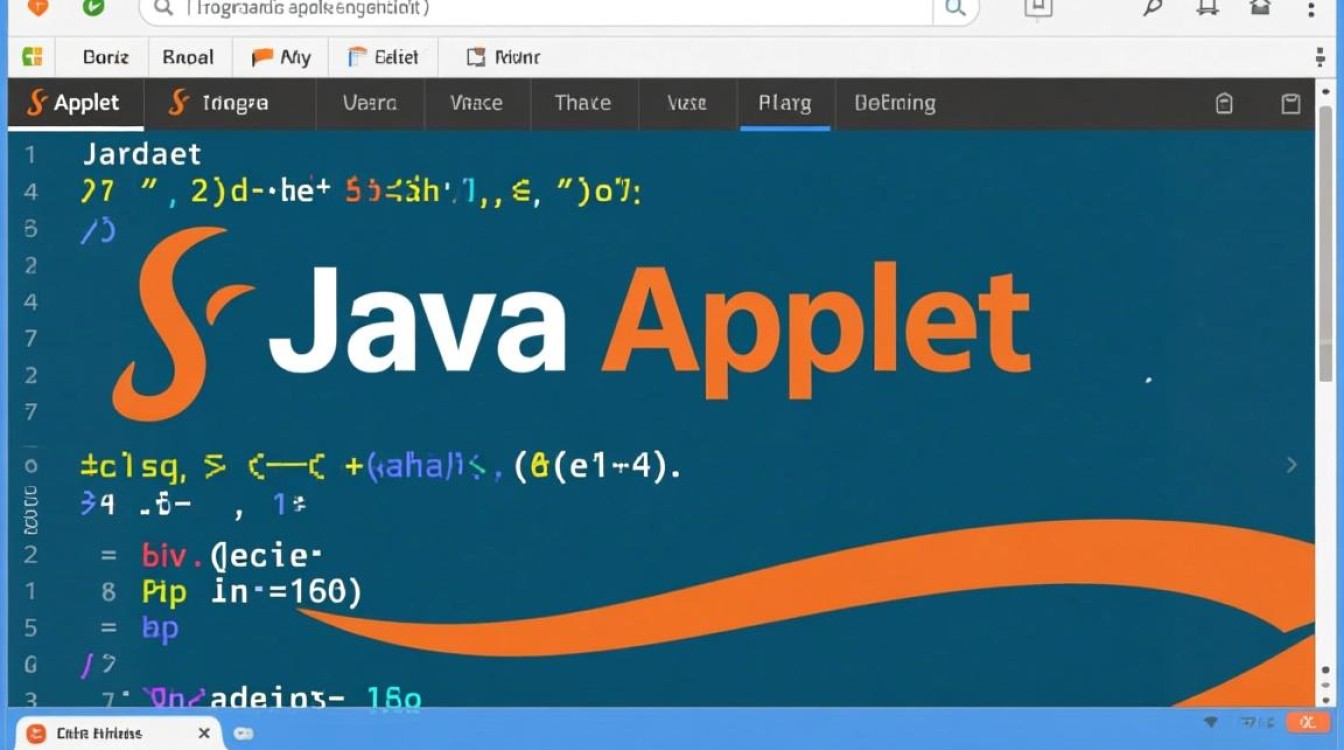The height and width of the screenshot is (750, 1344).
Task: Click inside the browser address bar
Action: [500, 10]
